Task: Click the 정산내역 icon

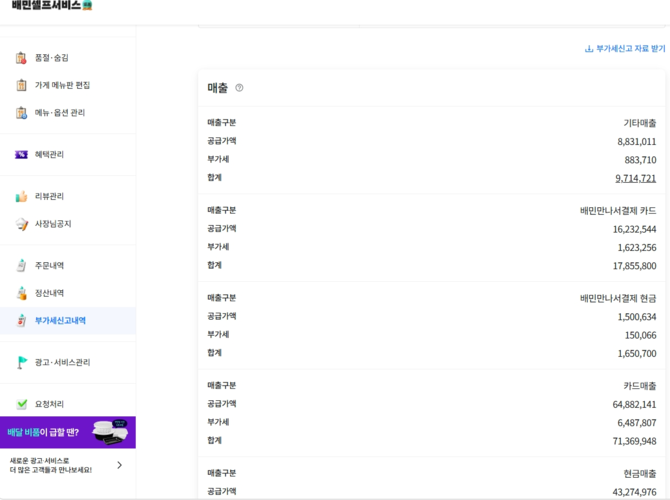Action: [21, 293]
